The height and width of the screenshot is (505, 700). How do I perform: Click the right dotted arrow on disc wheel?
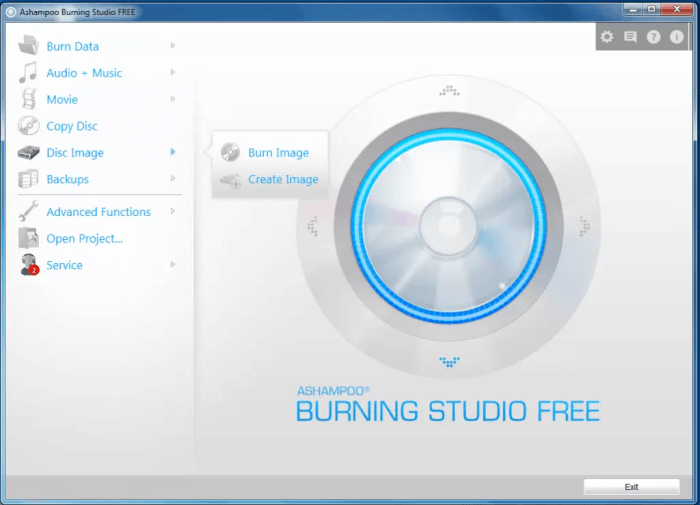click(x=584, y=226)
